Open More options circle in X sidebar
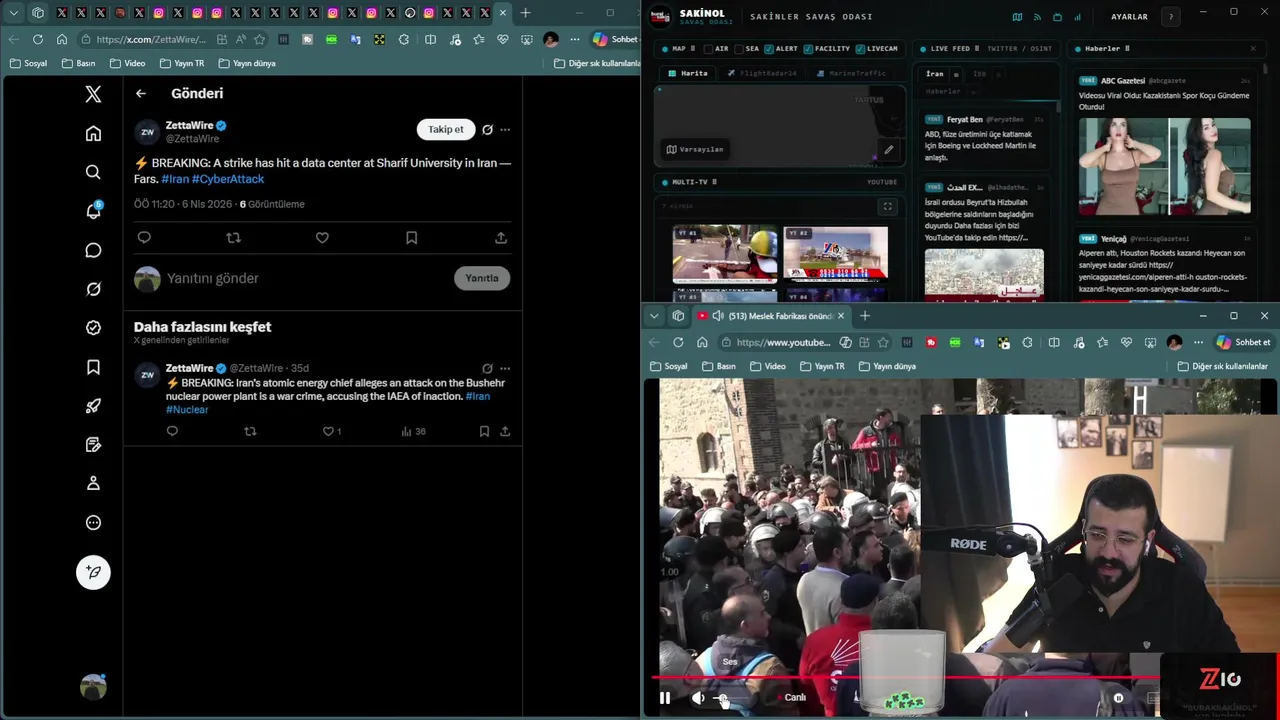The image size is (1280, 720). pos(93,522)
